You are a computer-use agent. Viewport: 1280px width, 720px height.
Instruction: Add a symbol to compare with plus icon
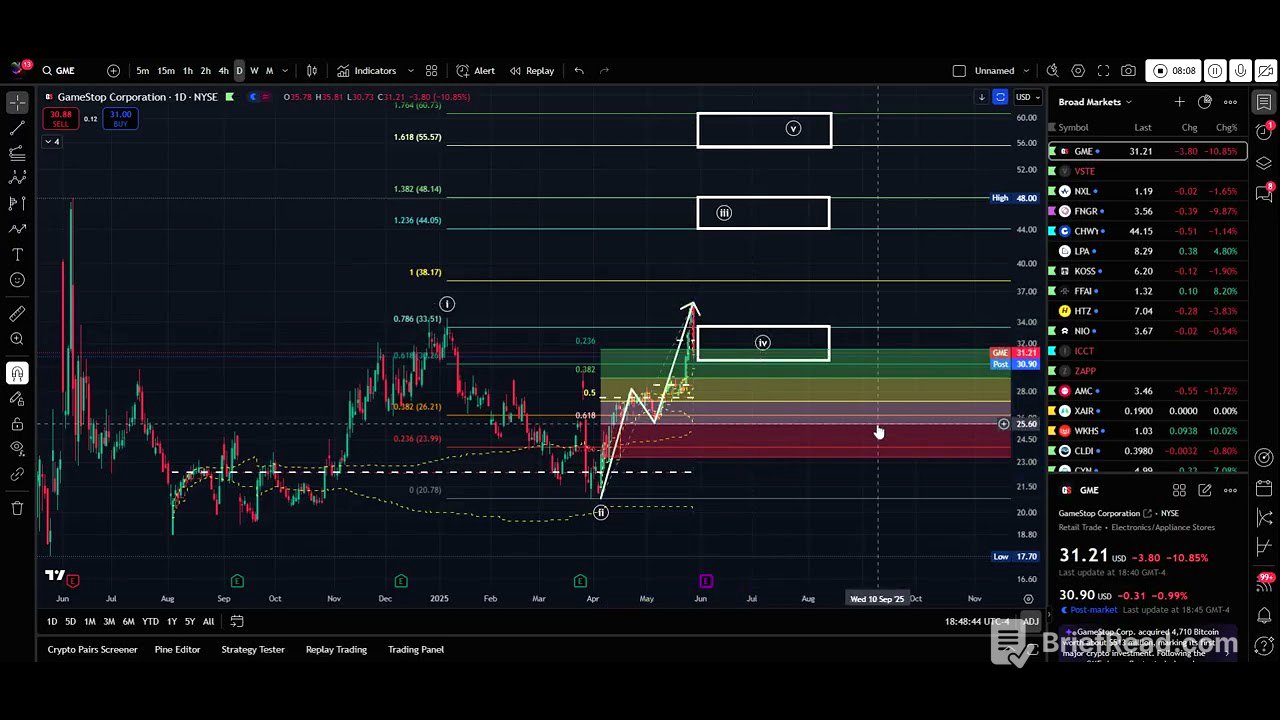click(x=113, y=71)
